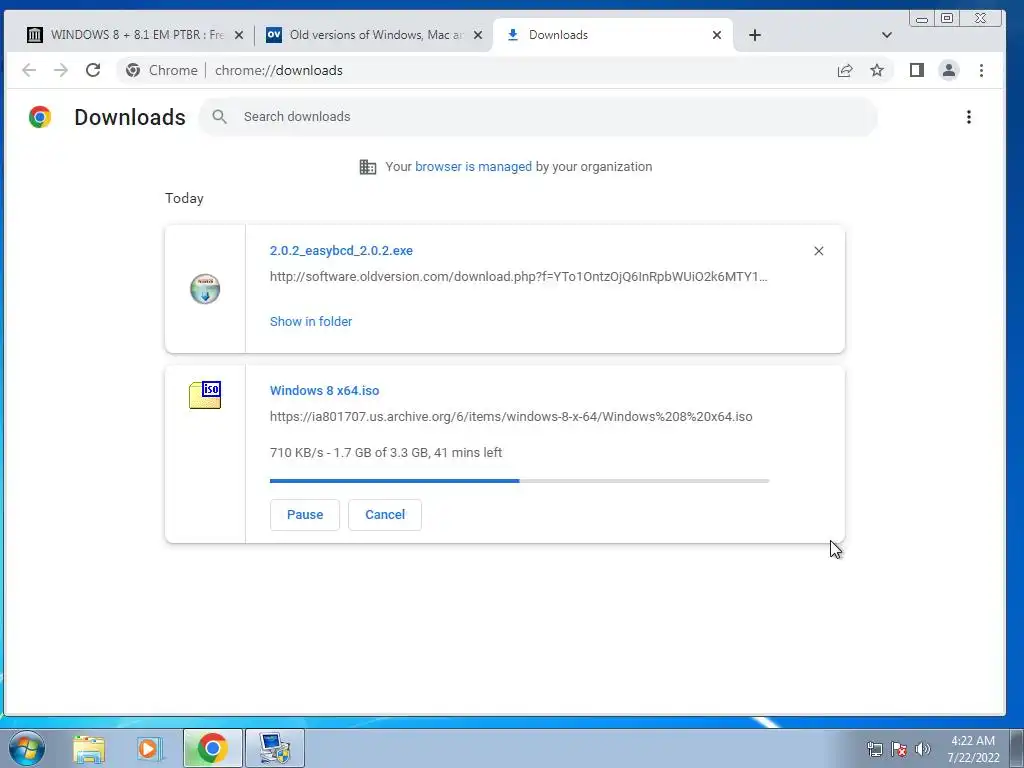Click the magnifier icon in search downloads
Viewport: 1024px width, 768px height.
click(219, 117)
